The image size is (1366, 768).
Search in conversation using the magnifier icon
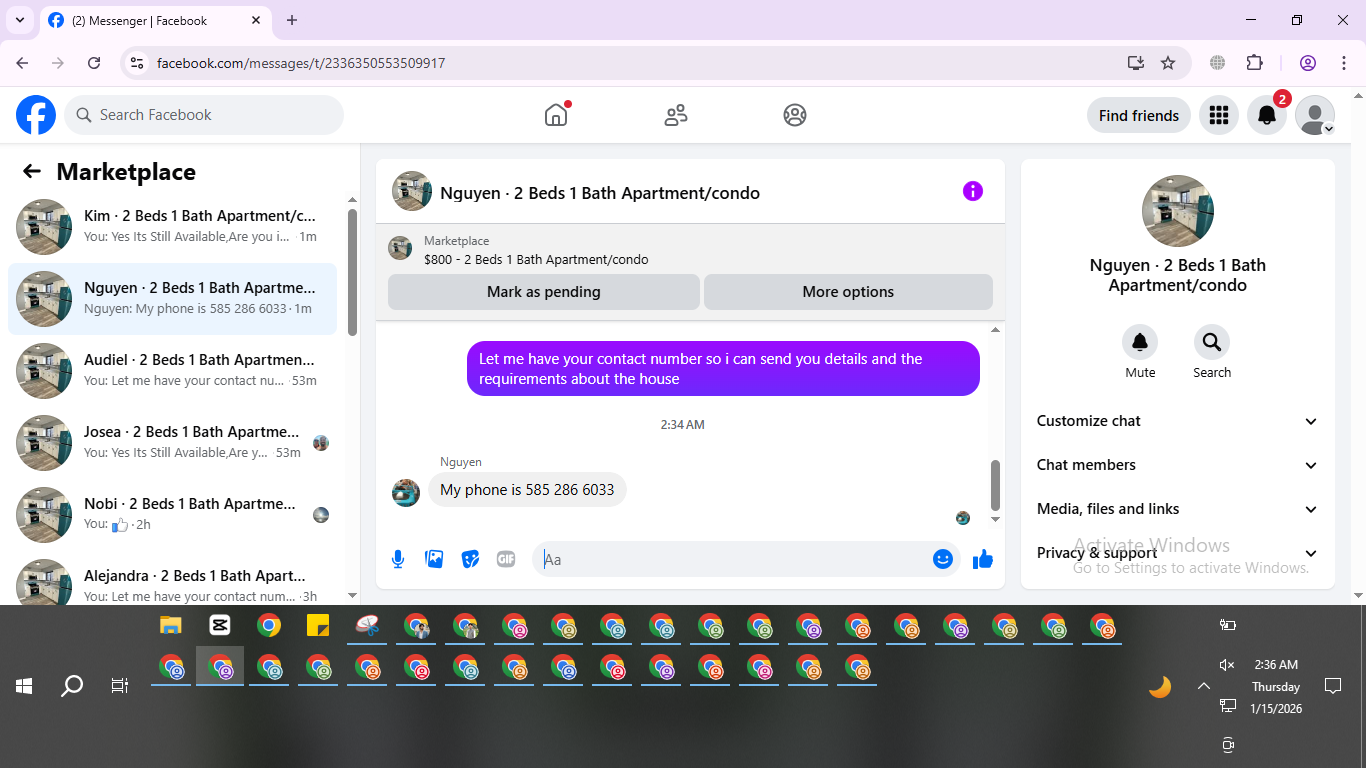1212,343
